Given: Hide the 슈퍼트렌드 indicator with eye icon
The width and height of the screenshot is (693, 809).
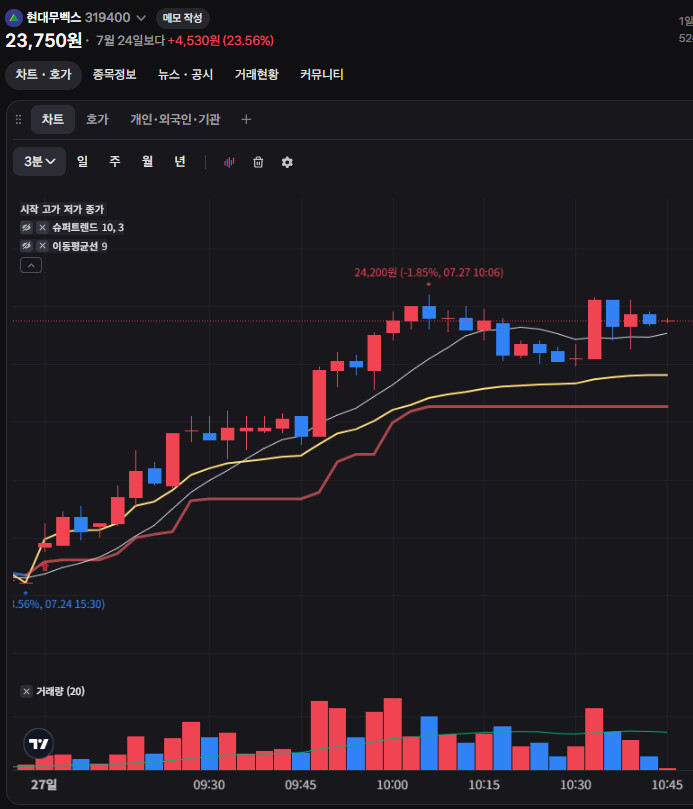Looking at the screenshot, I should coord(26,228).
